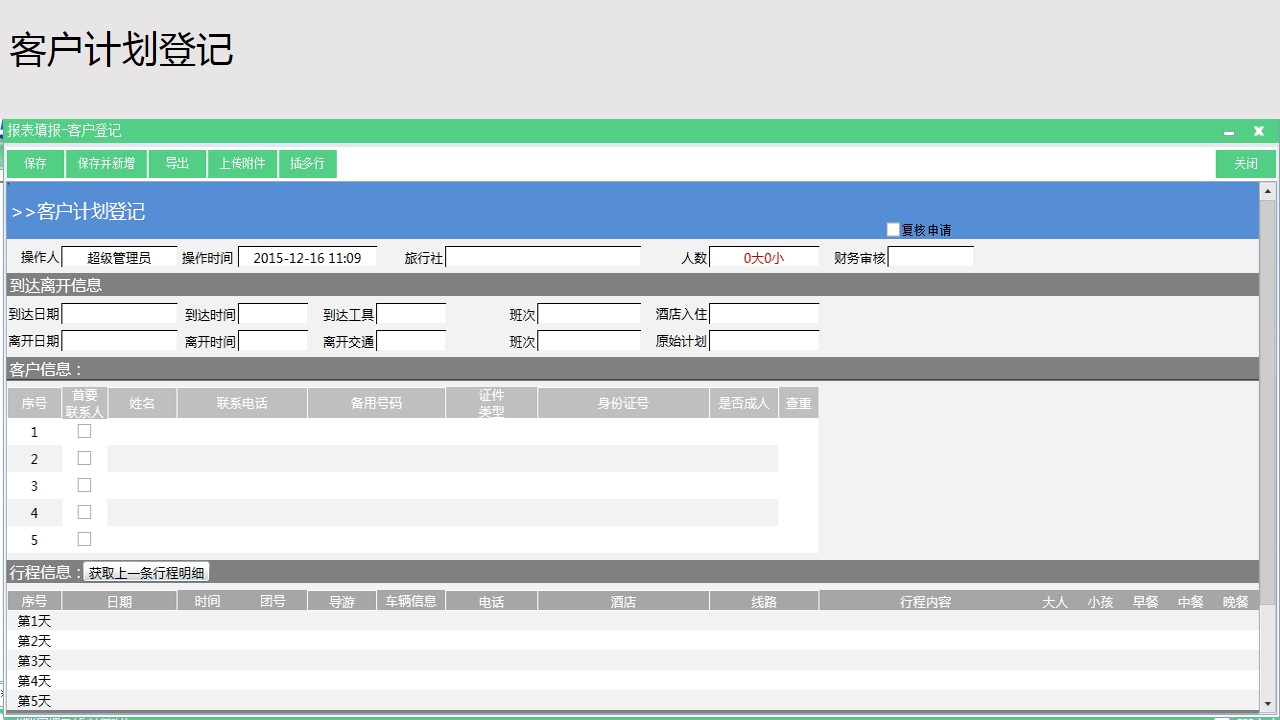The image size is (1280, 720).
Task: Click the 人数 field showing 0大0小
Action: click(x=764, y=257)
